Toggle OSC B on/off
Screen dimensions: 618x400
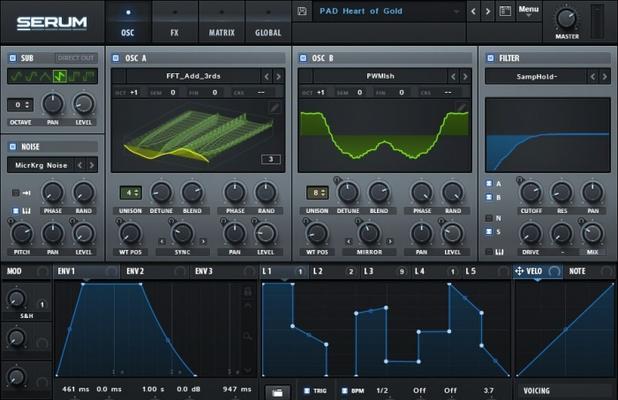point(303,58)
